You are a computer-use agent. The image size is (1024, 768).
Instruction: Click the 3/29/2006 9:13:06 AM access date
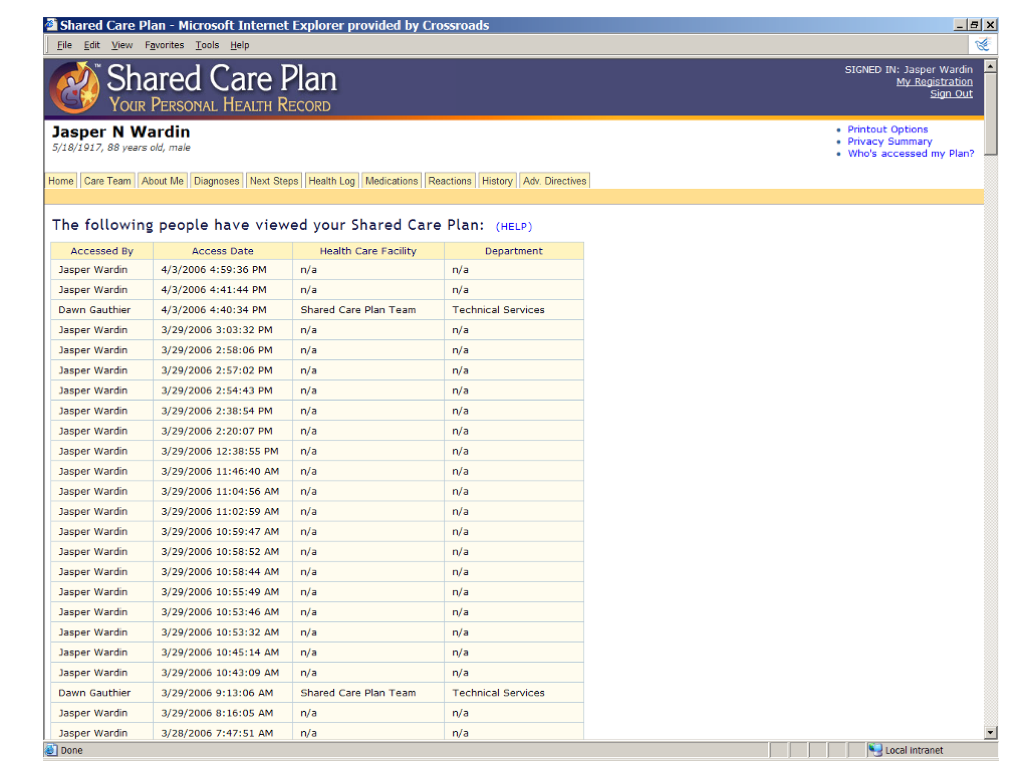point(217,693)
